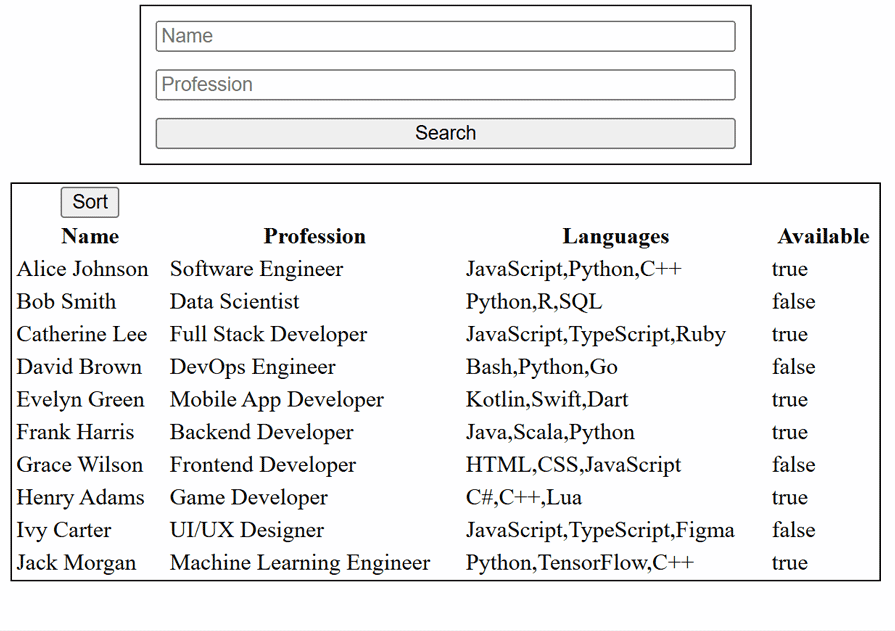
Task: Select the Game Developer cell
Action: click(249, 497)
